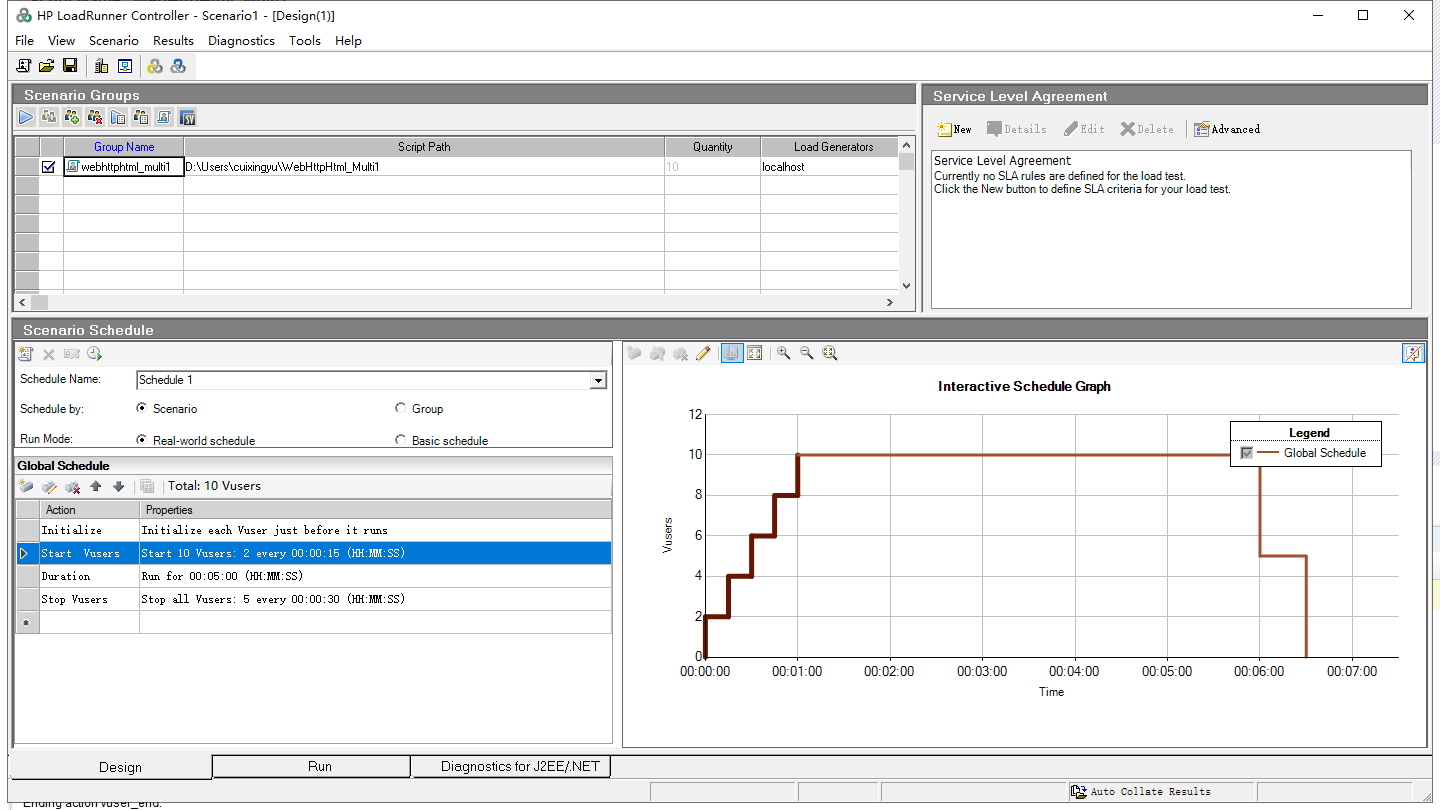
Task: Zoom out on the schedule graph
Action: tap(807, 353)
